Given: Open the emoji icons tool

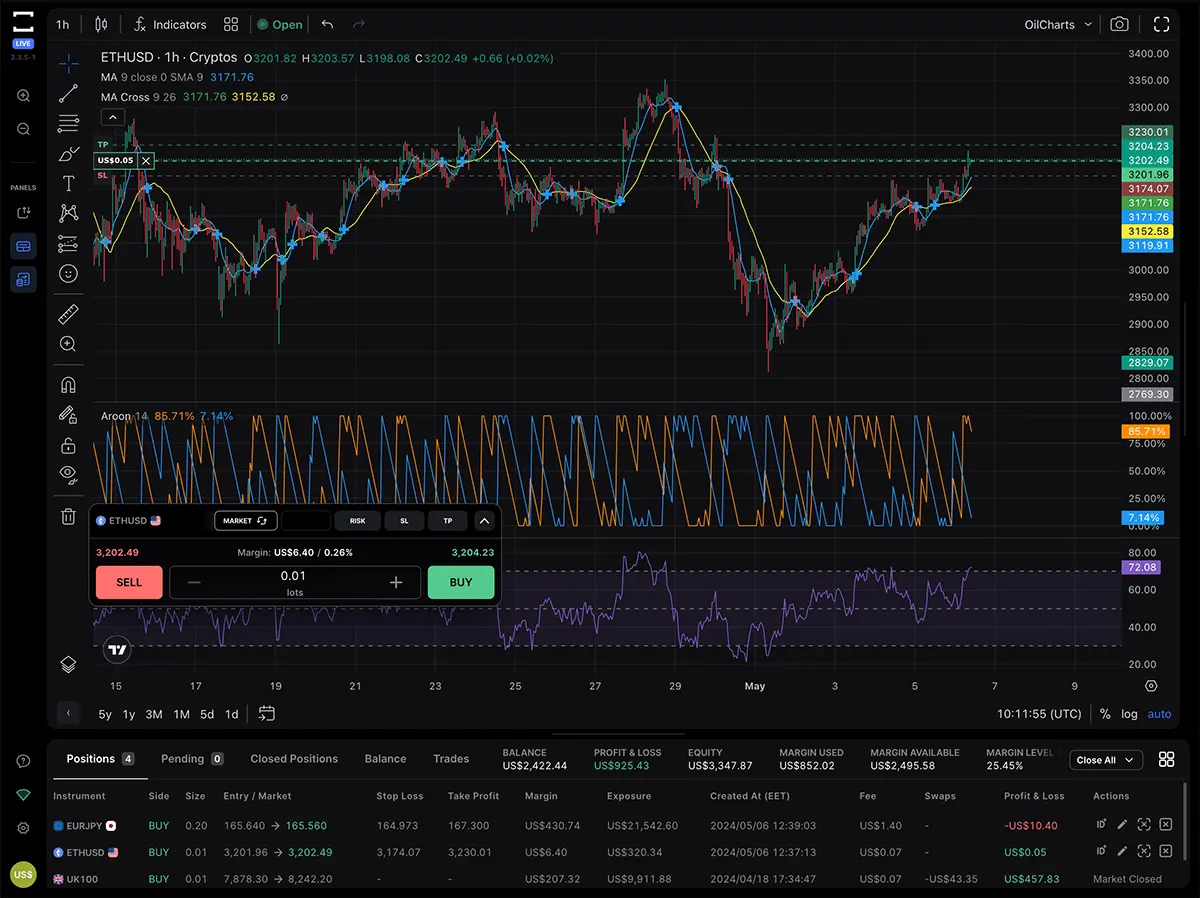Looking at the screenshot, I should [x=68, y=273].
